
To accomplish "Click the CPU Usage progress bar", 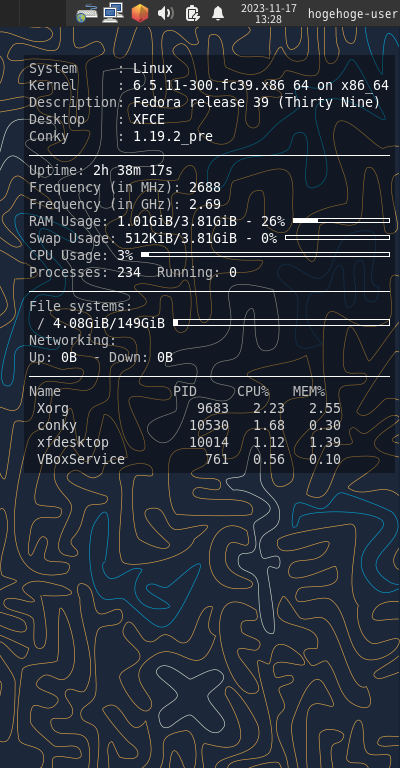I will coord(265,255).
